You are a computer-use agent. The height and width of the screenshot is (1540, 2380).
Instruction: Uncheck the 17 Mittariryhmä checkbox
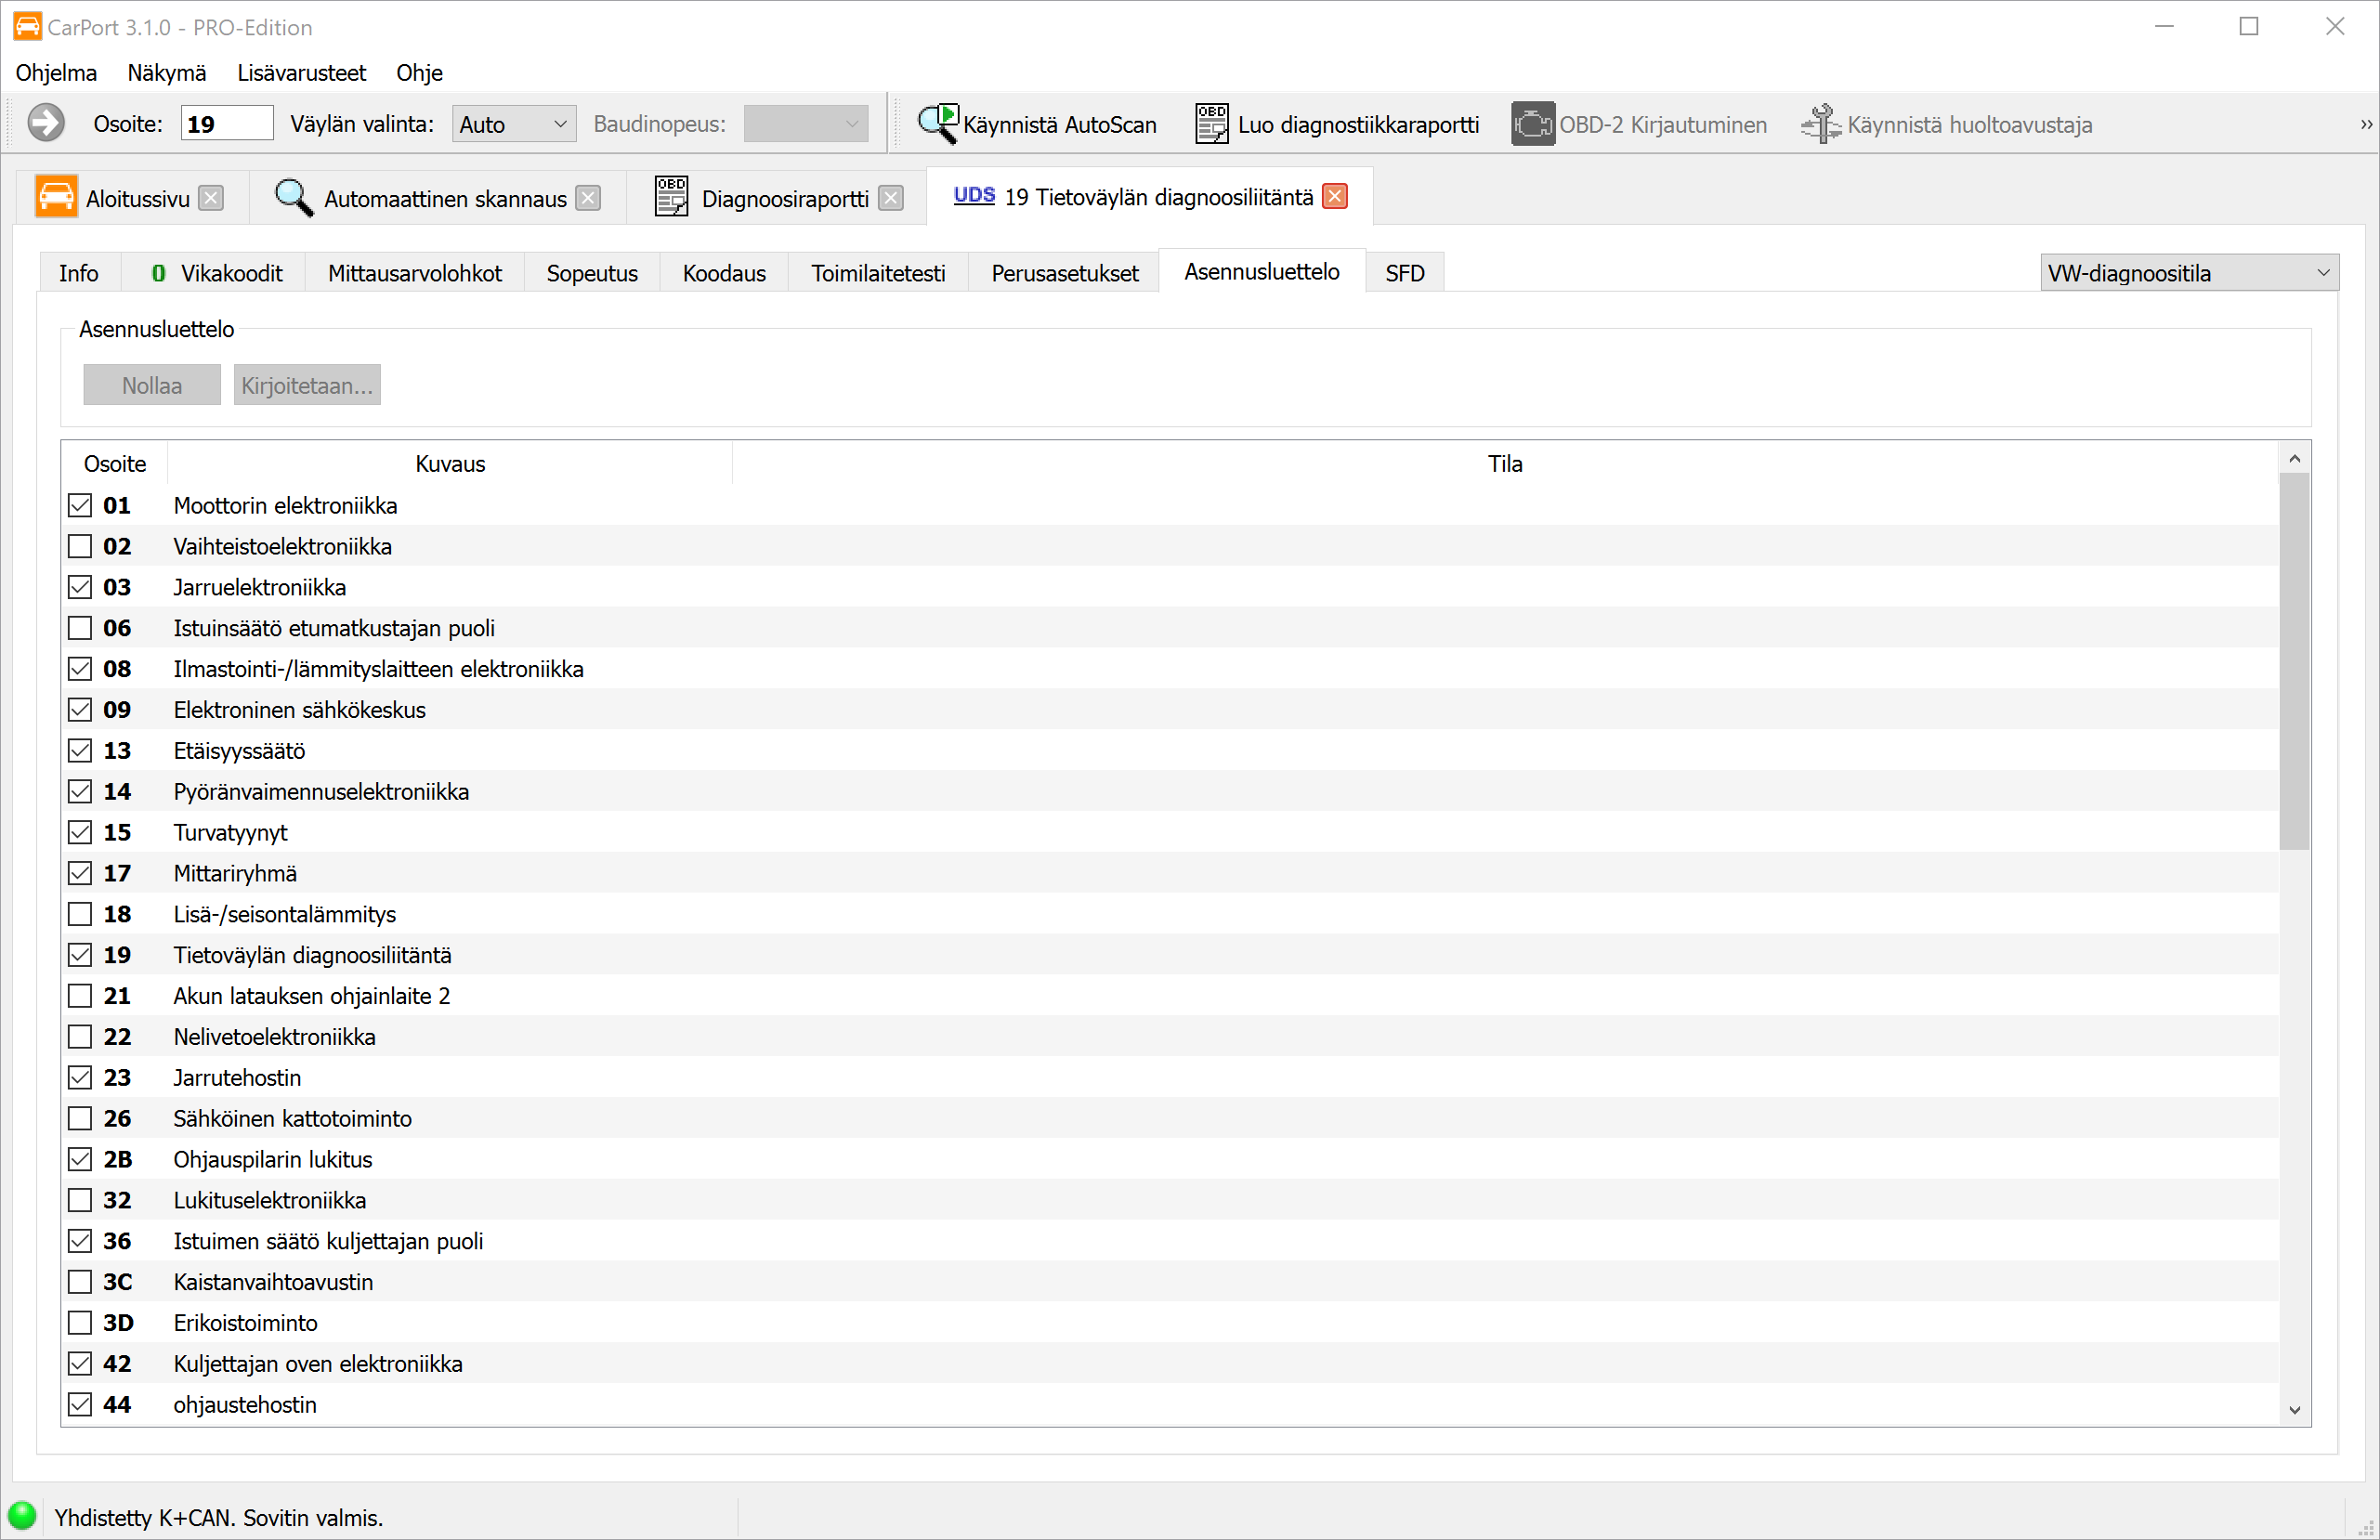point(80,873)
